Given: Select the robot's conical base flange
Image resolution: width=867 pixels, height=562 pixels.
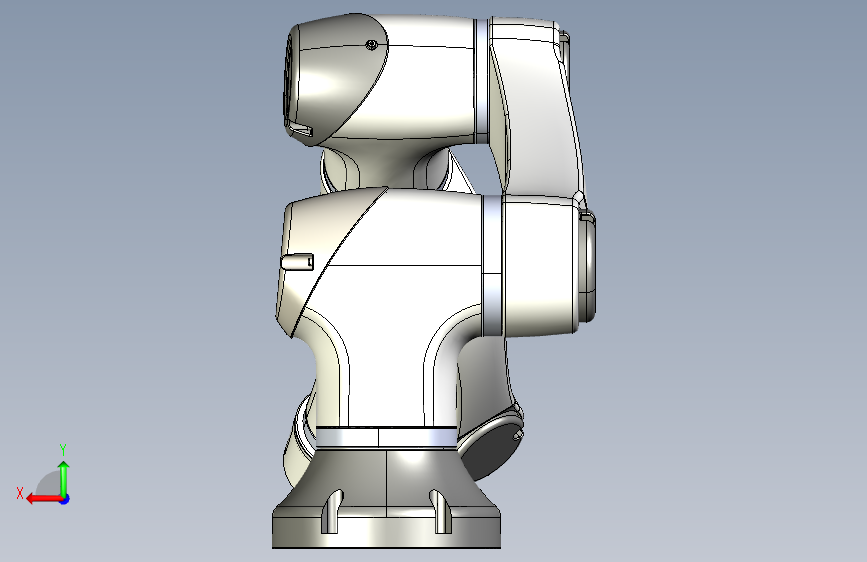Looking at the screenshot, I should click(x=387, y=498).
